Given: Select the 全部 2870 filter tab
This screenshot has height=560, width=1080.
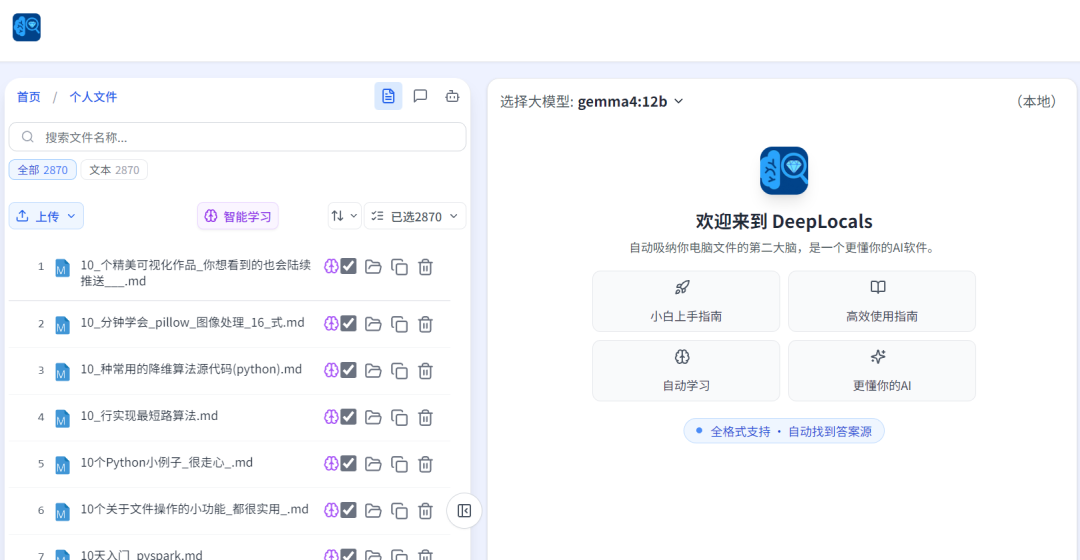Looking at the screenshot, I should tap(43, 169).
